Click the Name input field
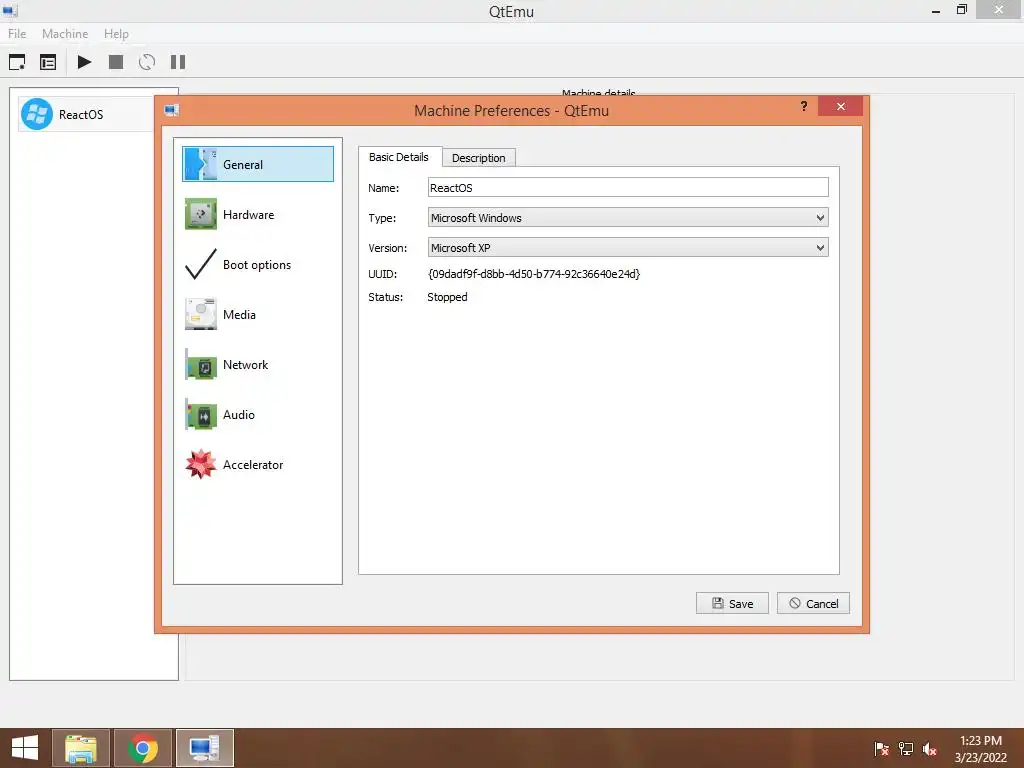1024x768 pixels. point(628,187)
